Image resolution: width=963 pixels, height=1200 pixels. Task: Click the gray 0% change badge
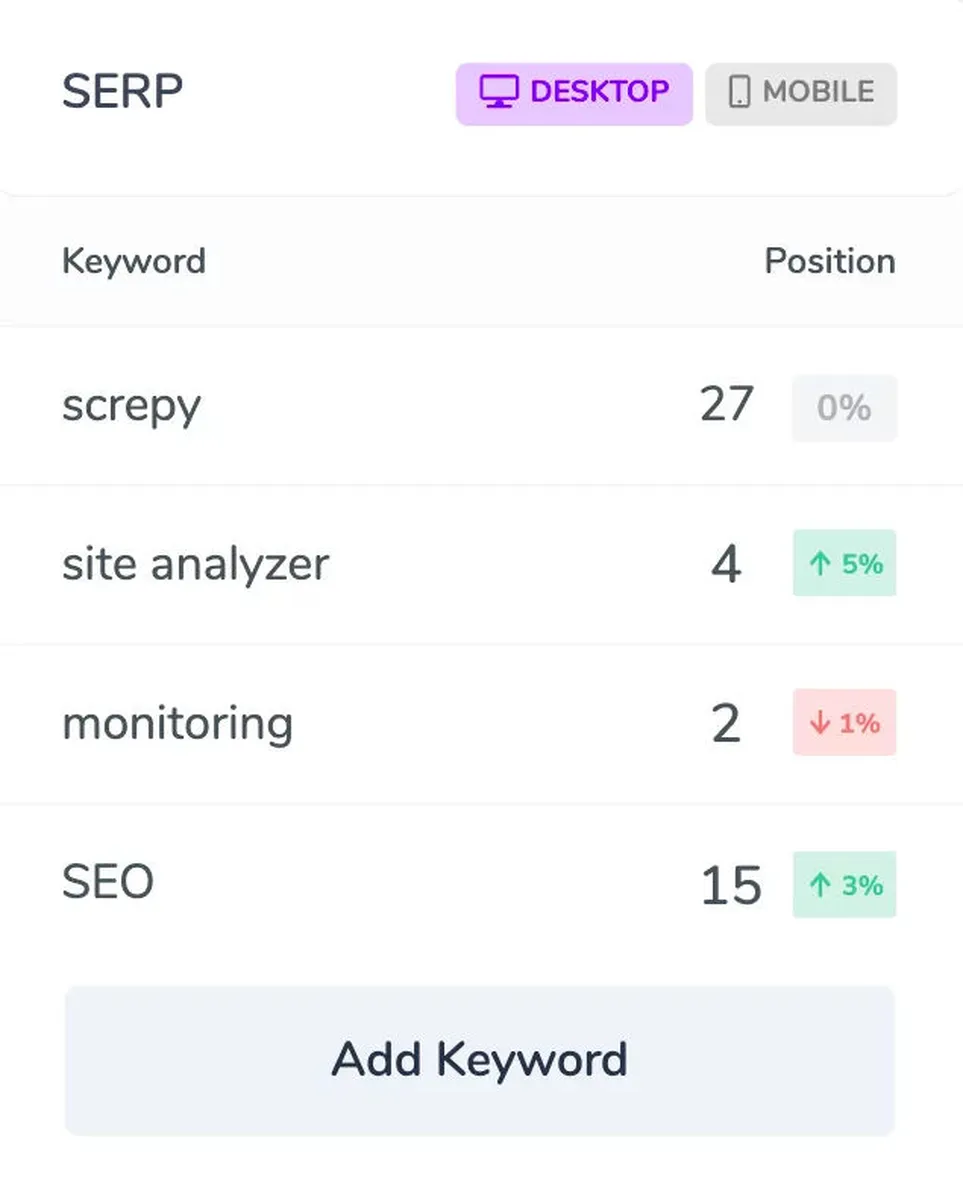pyautogui.click(x=844, y=408)
